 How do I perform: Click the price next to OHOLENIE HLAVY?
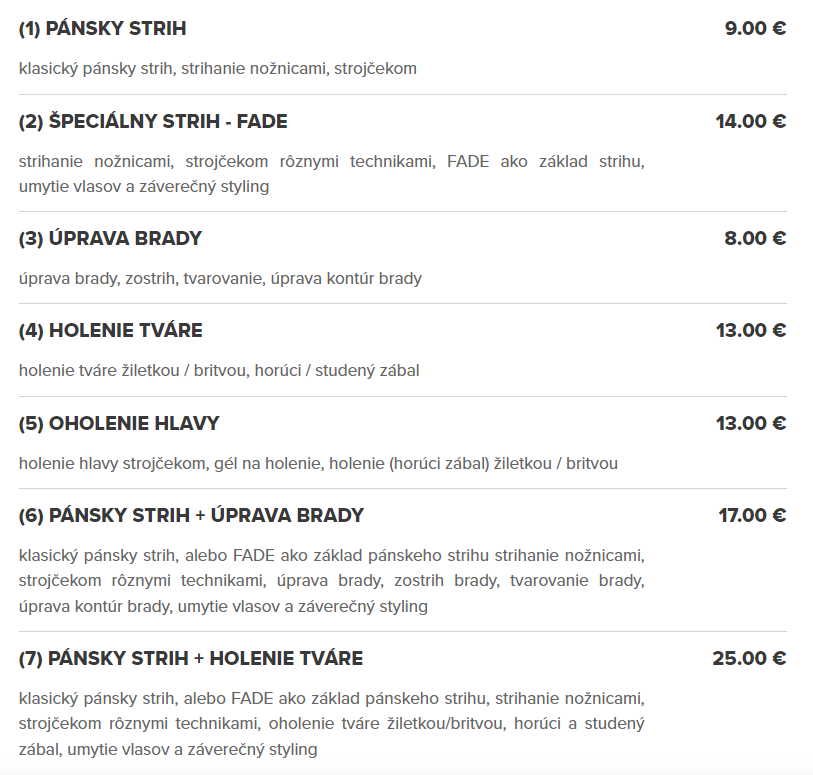[750, 424]
